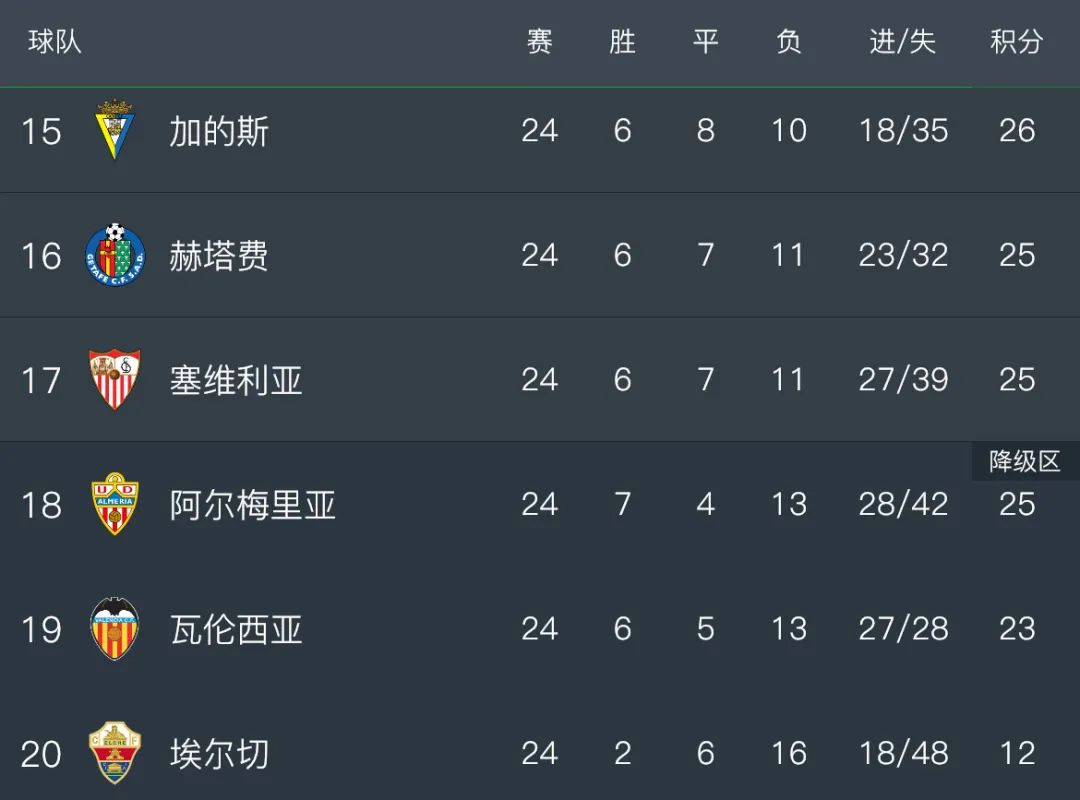The height and width of the screenshot is (800, 1080).
Task: Click the 球队 column header
Action: (x=54, y=41)
